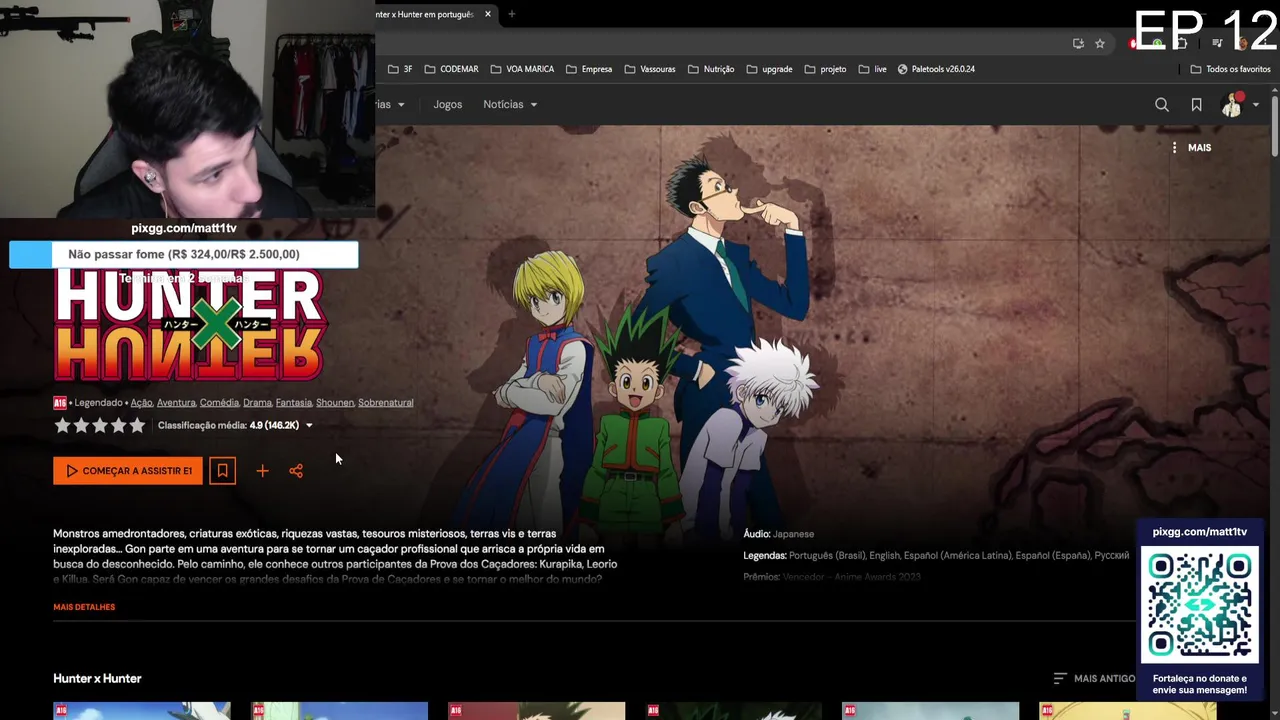This screenshot has width=1280, height=720.
Task: Expand MAIS DETALHES description section
Action: click(84, 607)
